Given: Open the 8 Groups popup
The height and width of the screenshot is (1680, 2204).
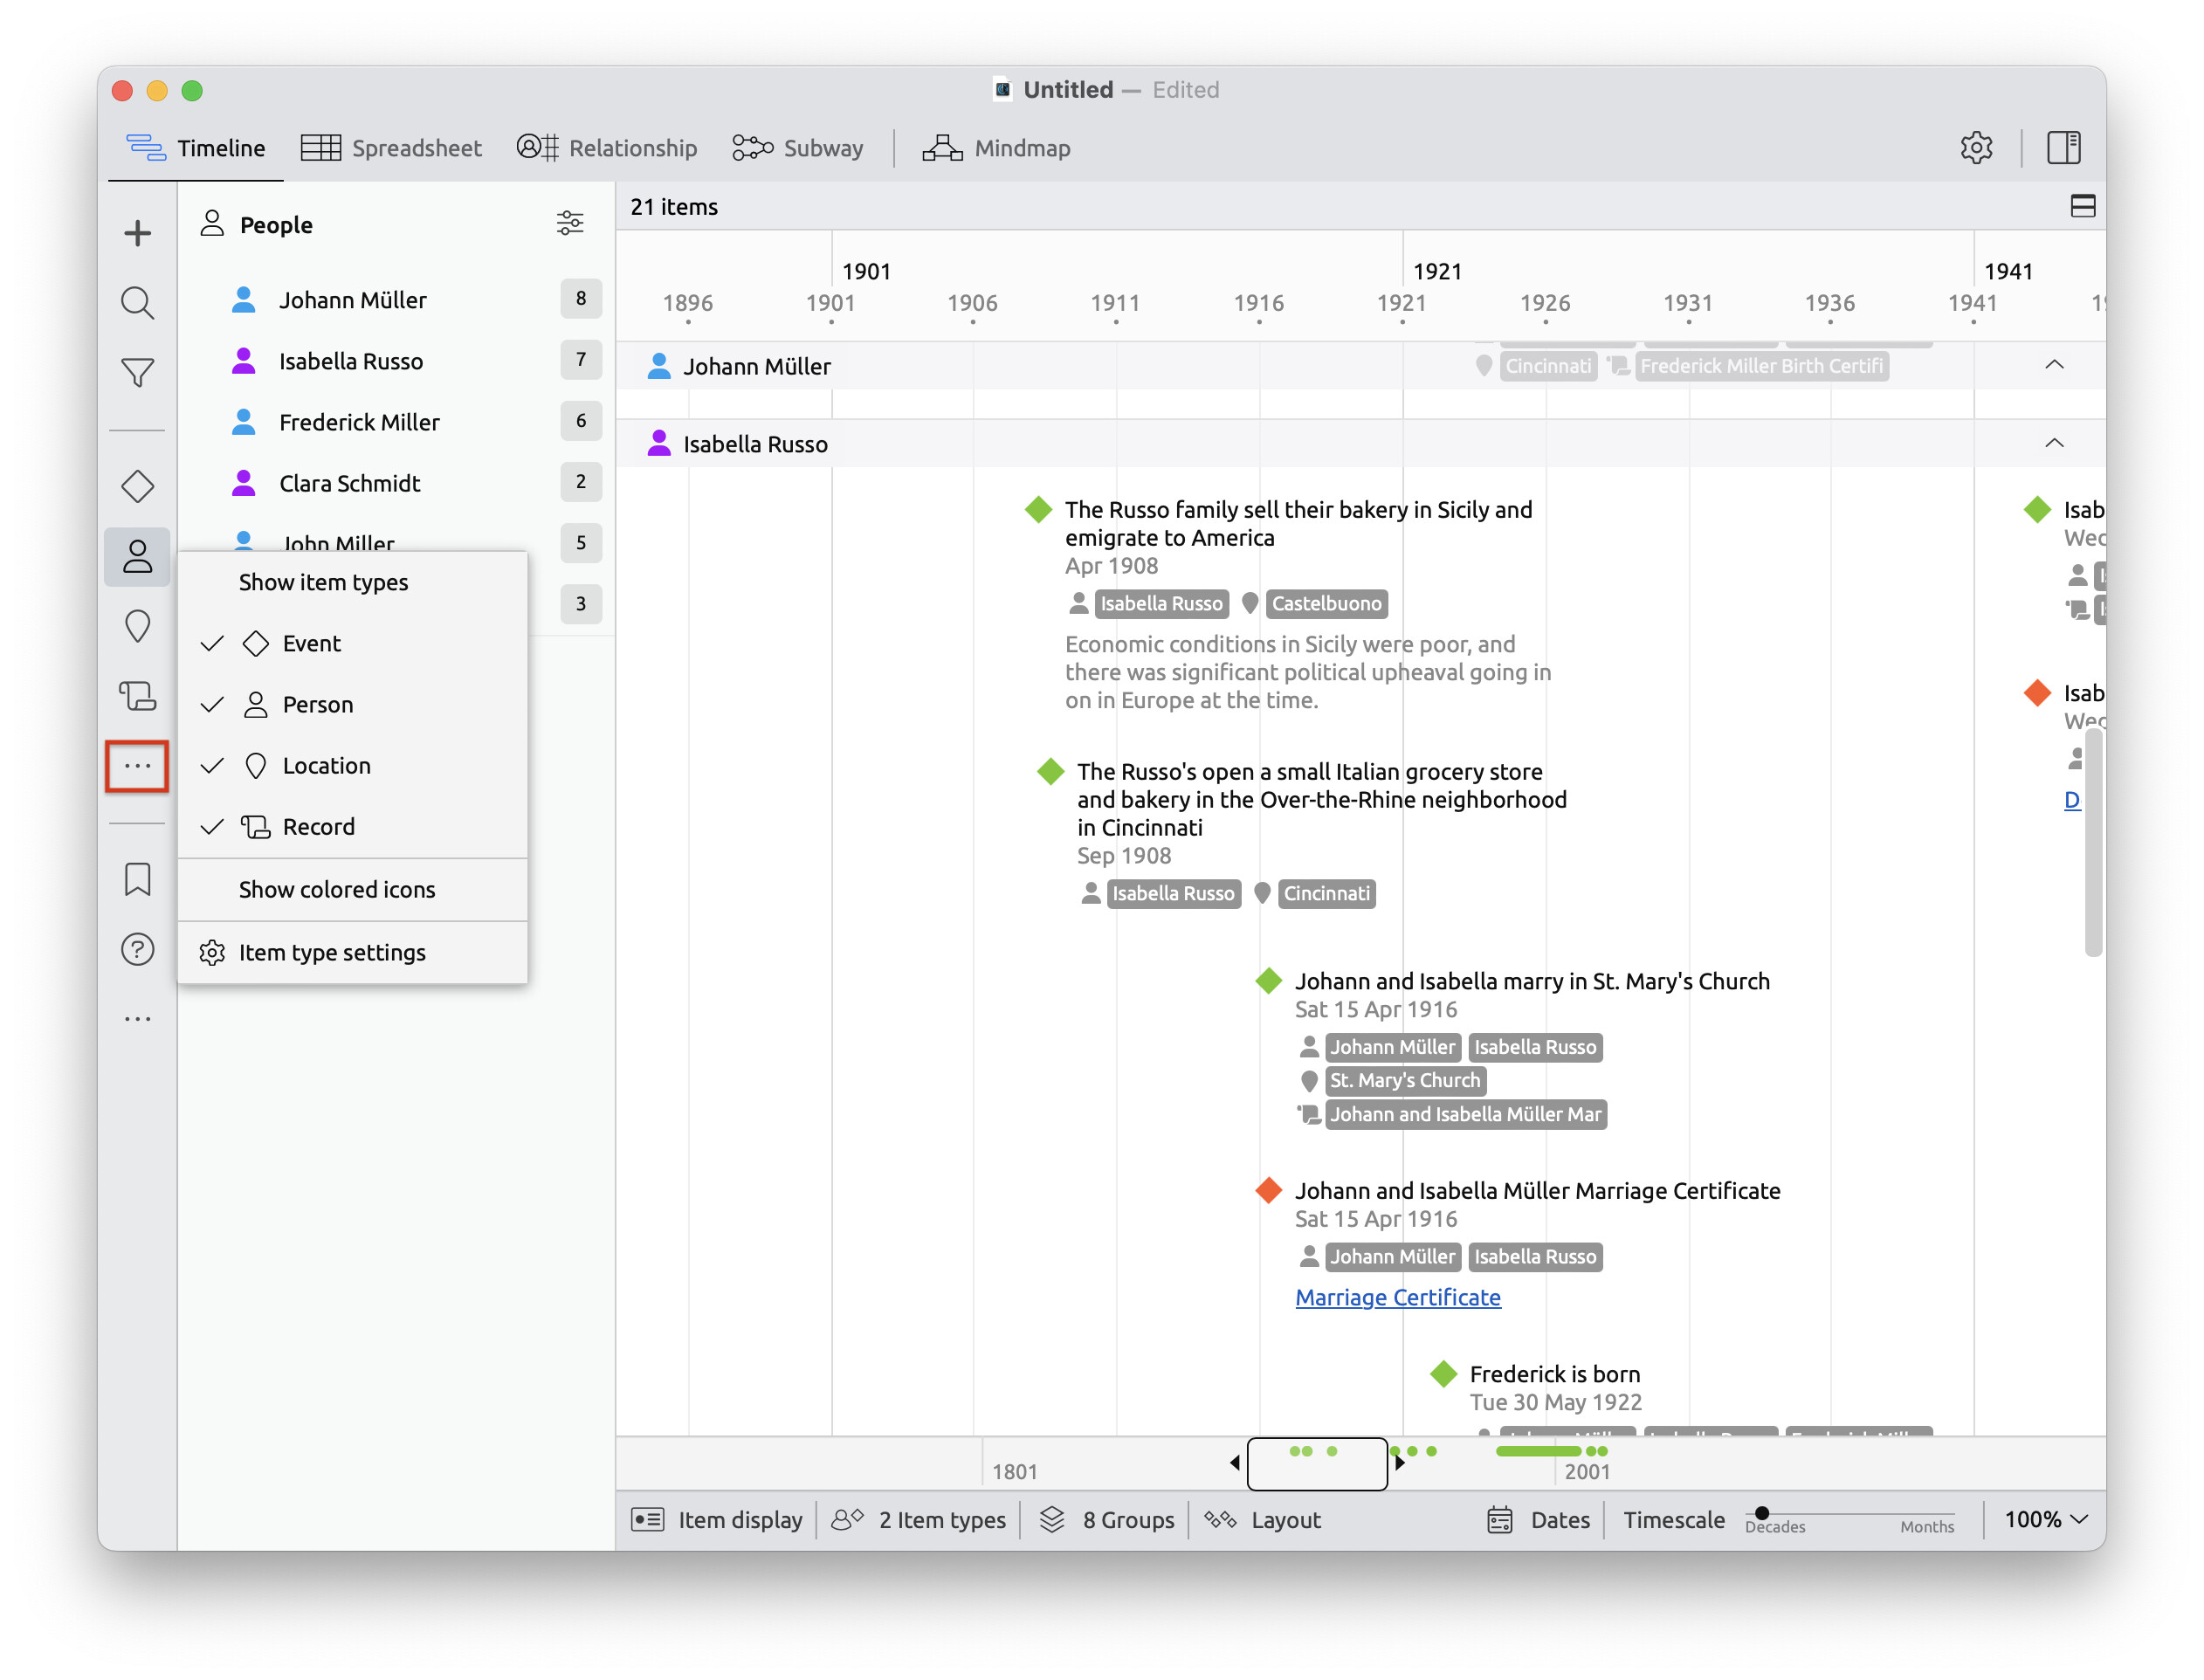Looking at the screenshot, I should click(x=1106, y=1520).
